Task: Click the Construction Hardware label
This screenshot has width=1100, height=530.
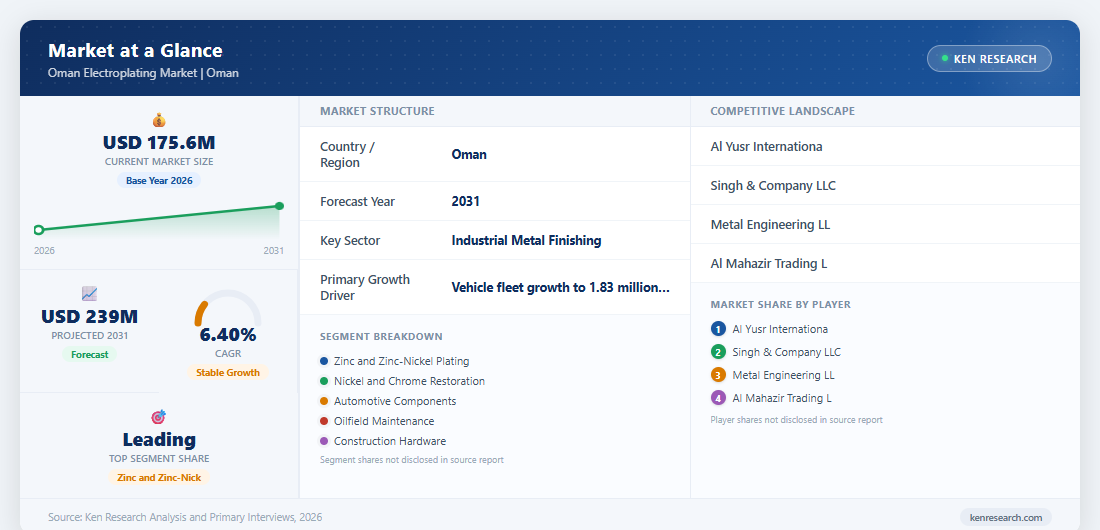Action: (x=390, y=442)
